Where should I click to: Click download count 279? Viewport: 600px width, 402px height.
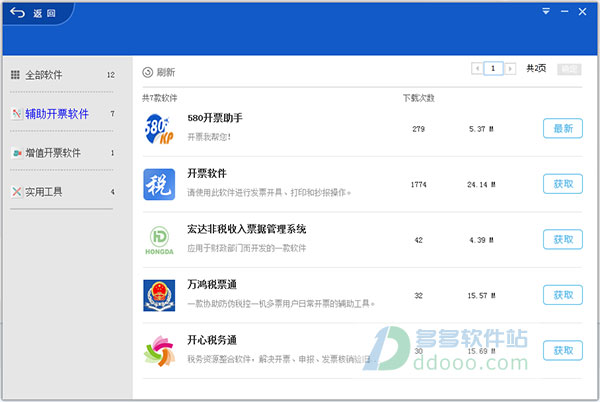tap(419, 129)
